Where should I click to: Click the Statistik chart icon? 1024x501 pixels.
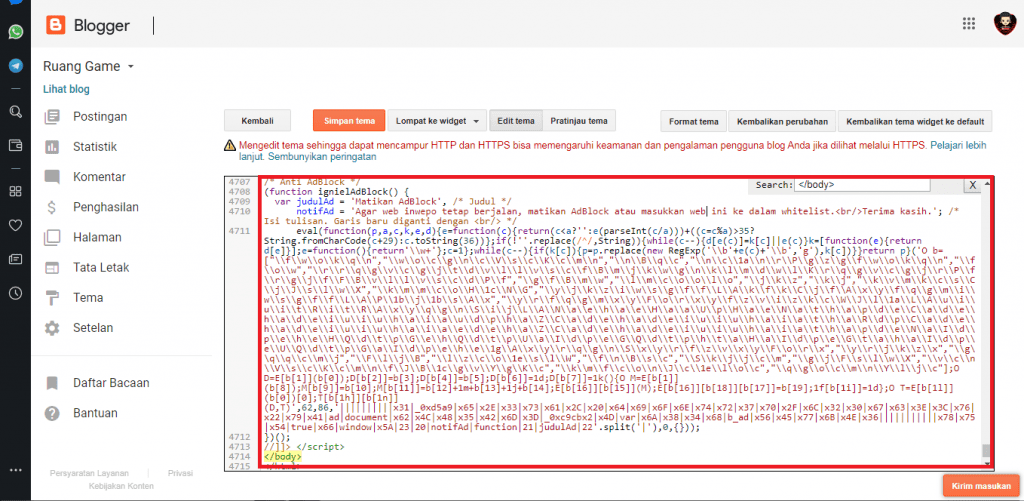tap(52, 147)
